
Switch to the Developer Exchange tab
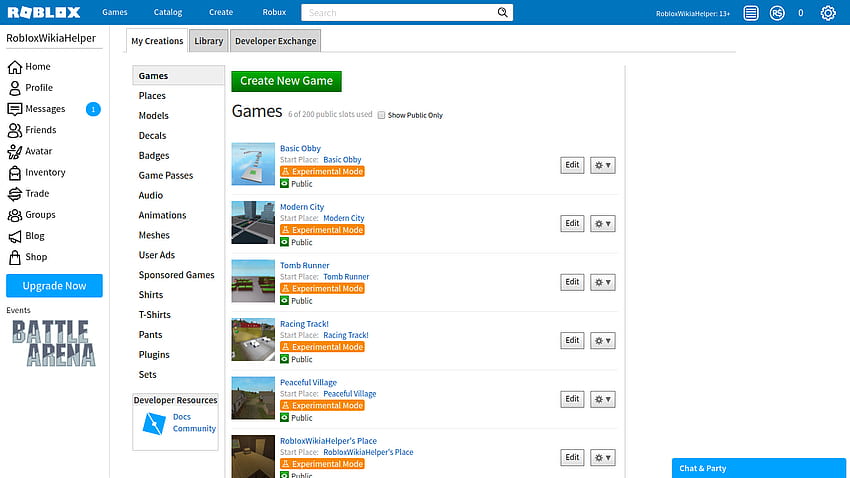[x=275, y=41]
